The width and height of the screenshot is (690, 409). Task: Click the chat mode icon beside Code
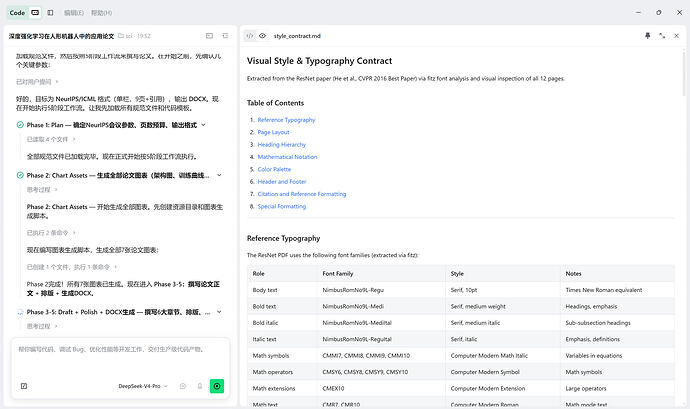click(x=35, y=13)
